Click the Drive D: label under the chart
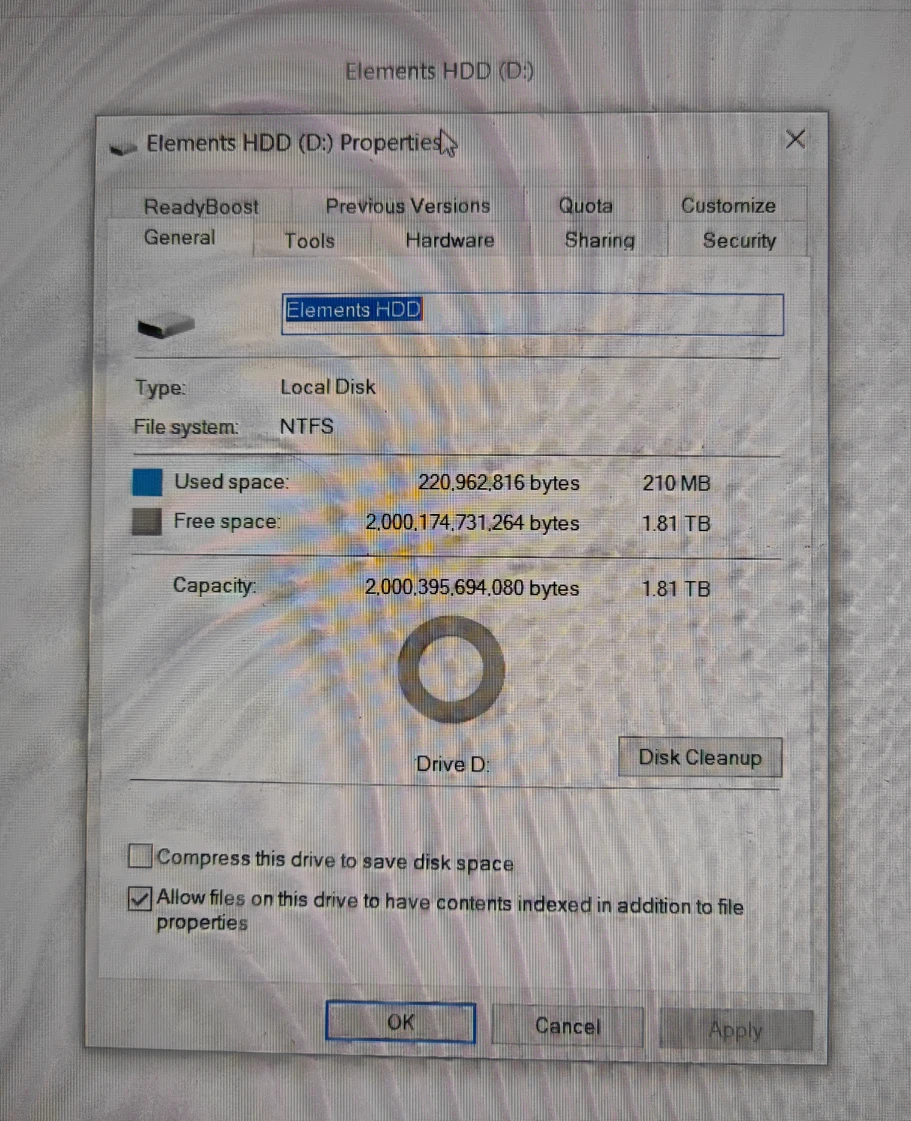The width and height of the screenshot is (911, 1121). coord(453,764)
